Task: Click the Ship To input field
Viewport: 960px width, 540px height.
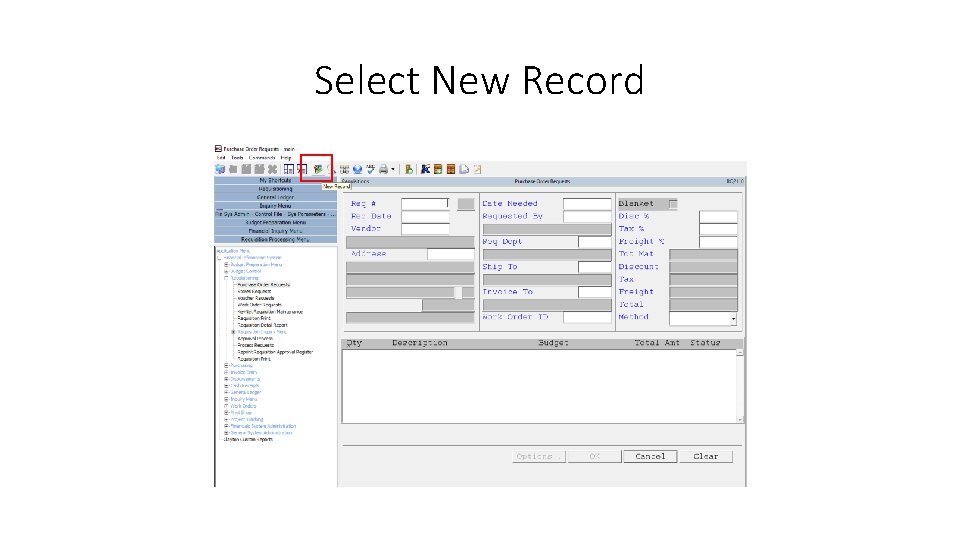Action: (x=594, y=266)
